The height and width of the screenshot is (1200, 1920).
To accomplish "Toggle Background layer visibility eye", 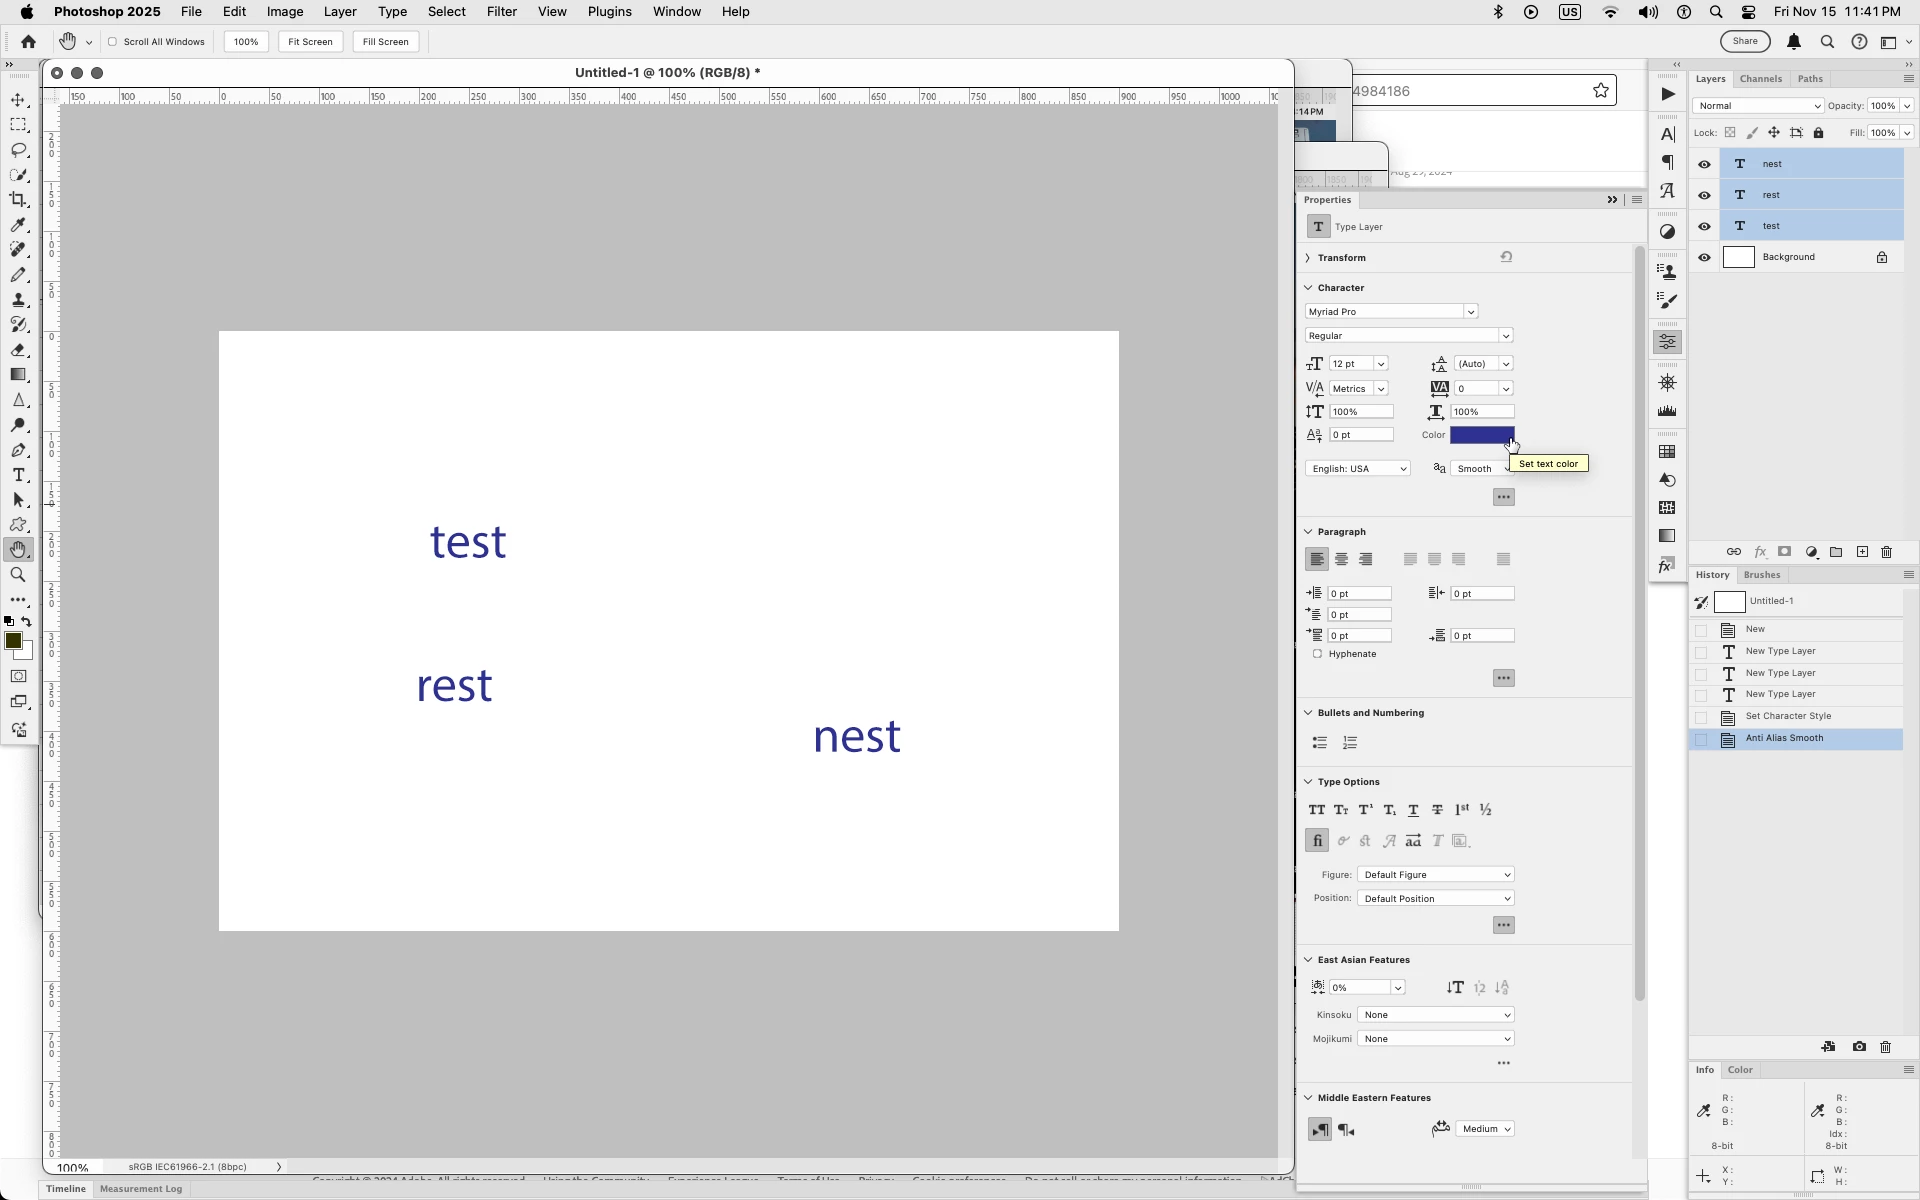I will (x=1705, y=258).
